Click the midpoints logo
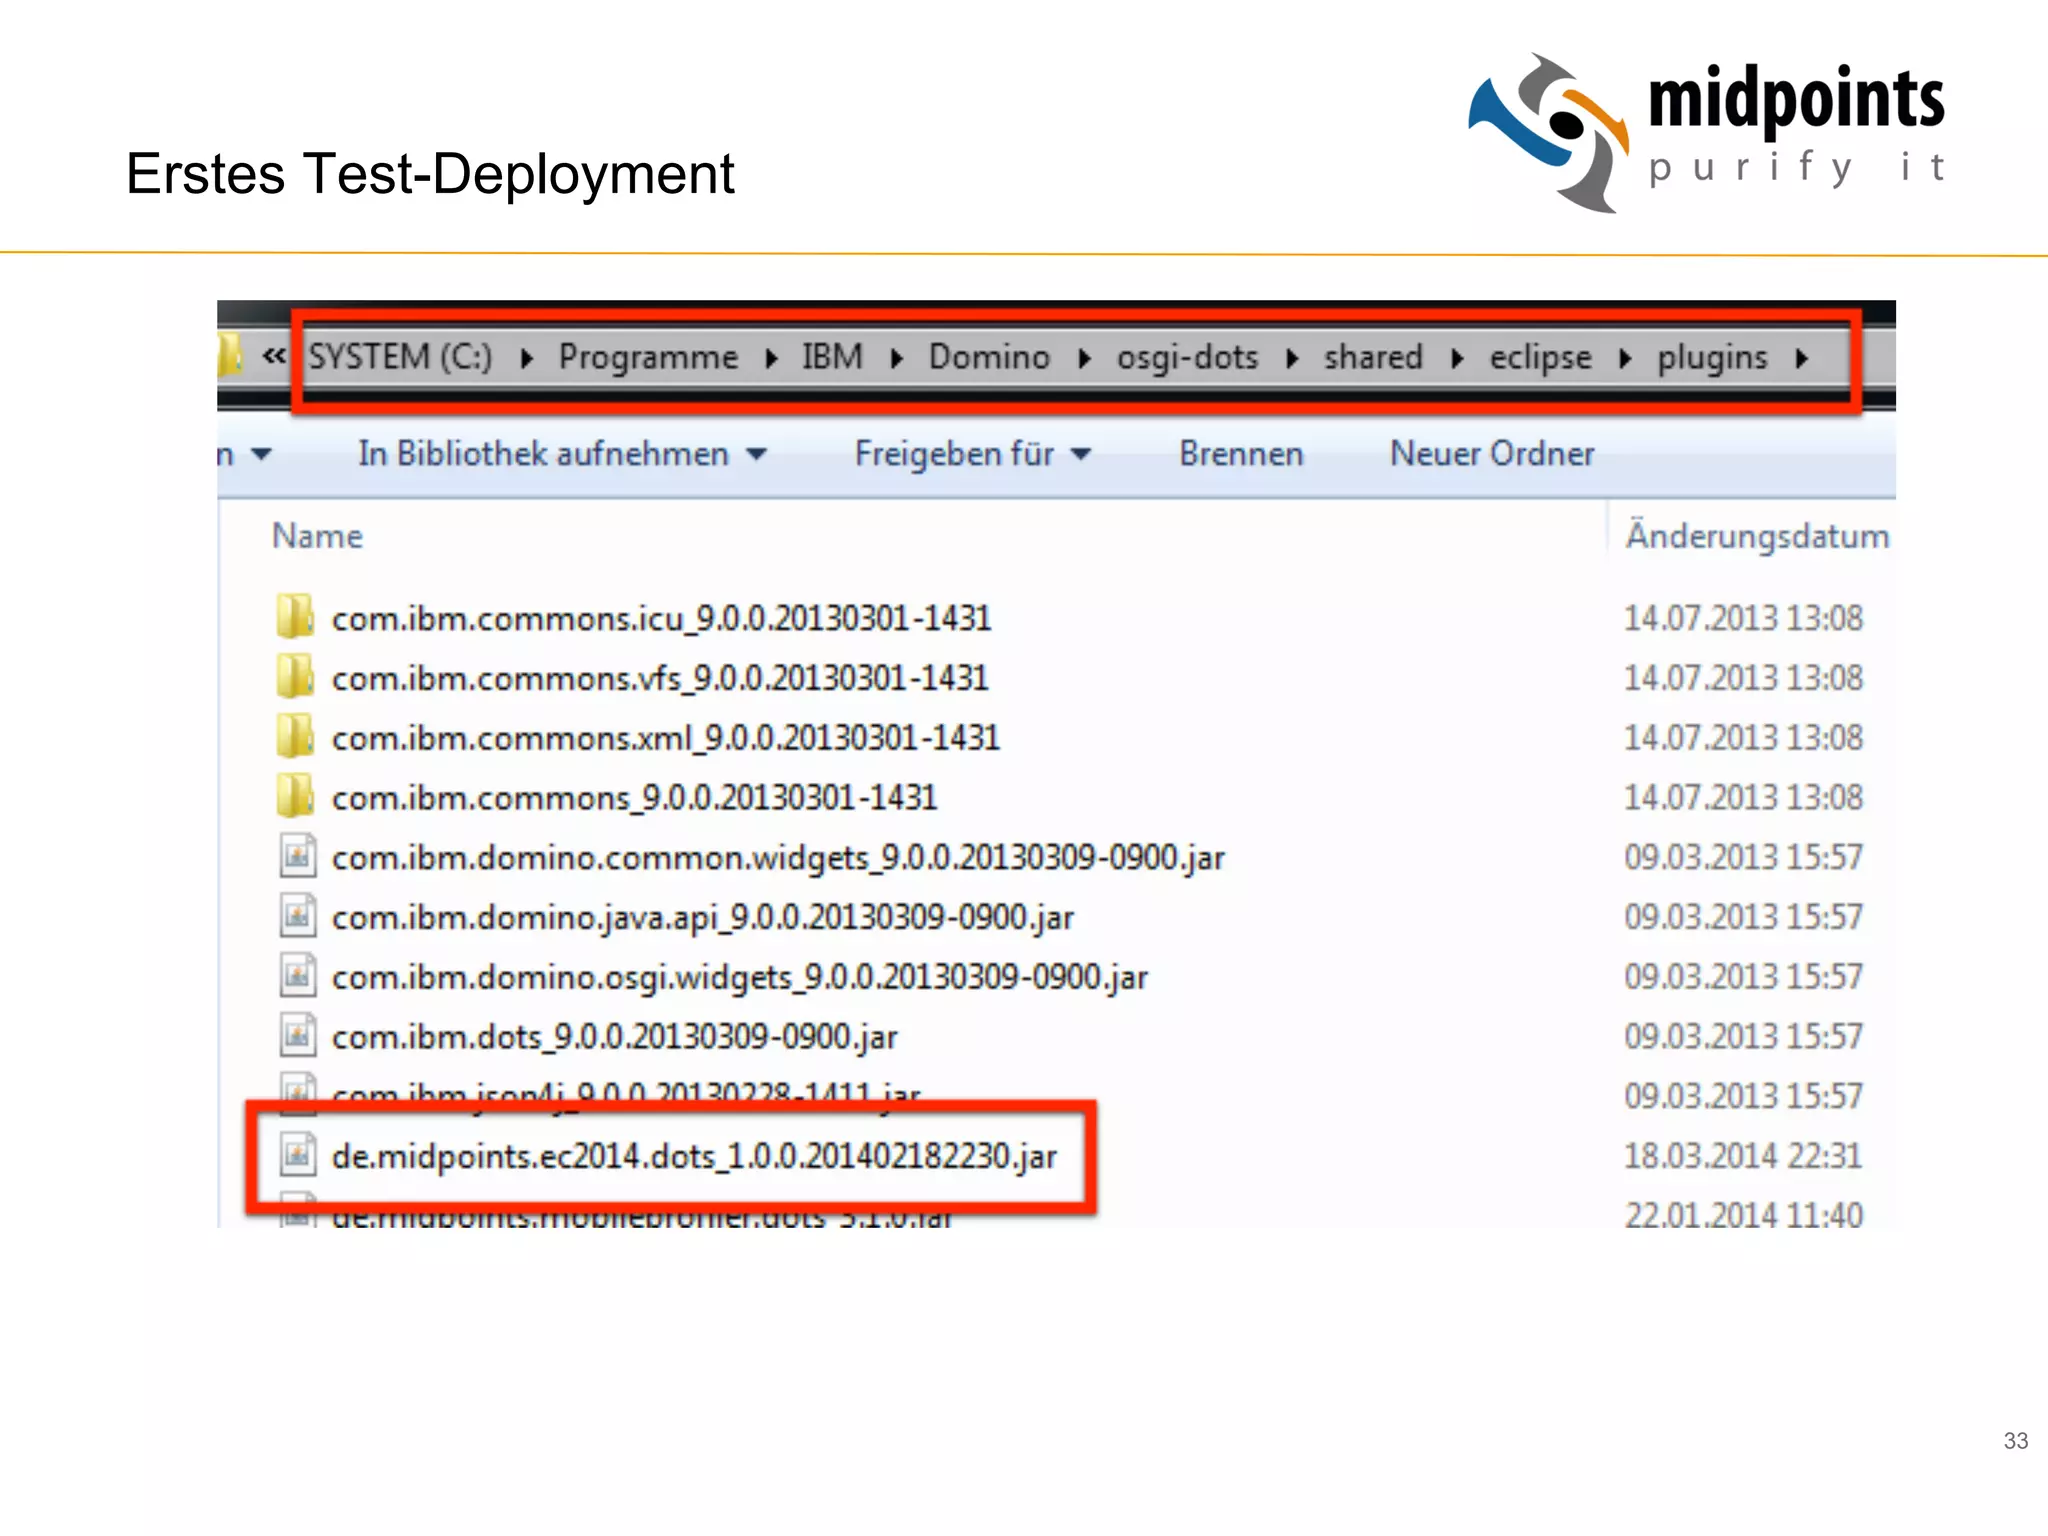Viewport: 2048px width, 1536px height. click(x=1706, y=132)
